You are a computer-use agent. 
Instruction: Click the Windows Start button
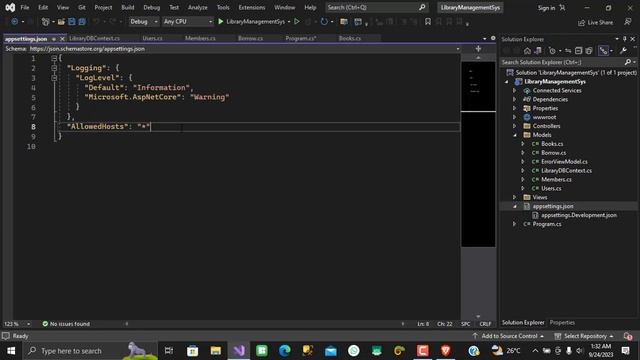point(11,351)
